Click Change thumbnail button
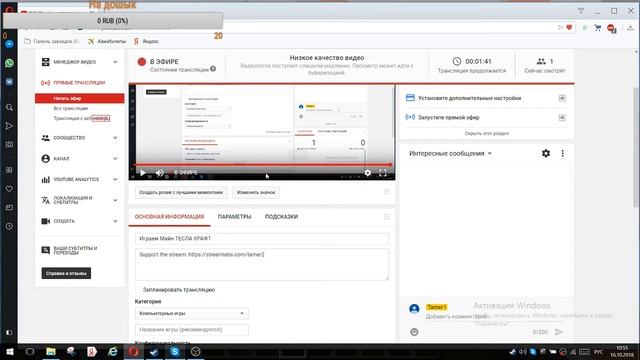 click(256, 192)
